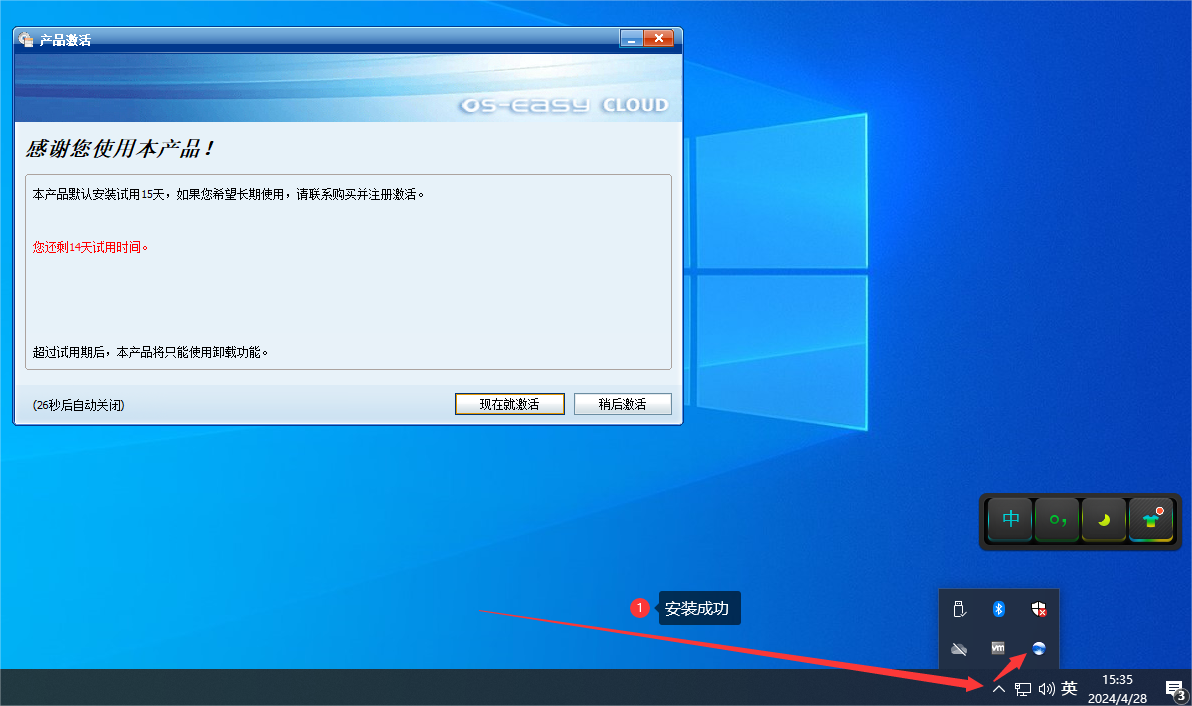Open the OS-Easy Cloud blue globe tray icon
Screen dimensions: 1192x706
pos(1038,648)
